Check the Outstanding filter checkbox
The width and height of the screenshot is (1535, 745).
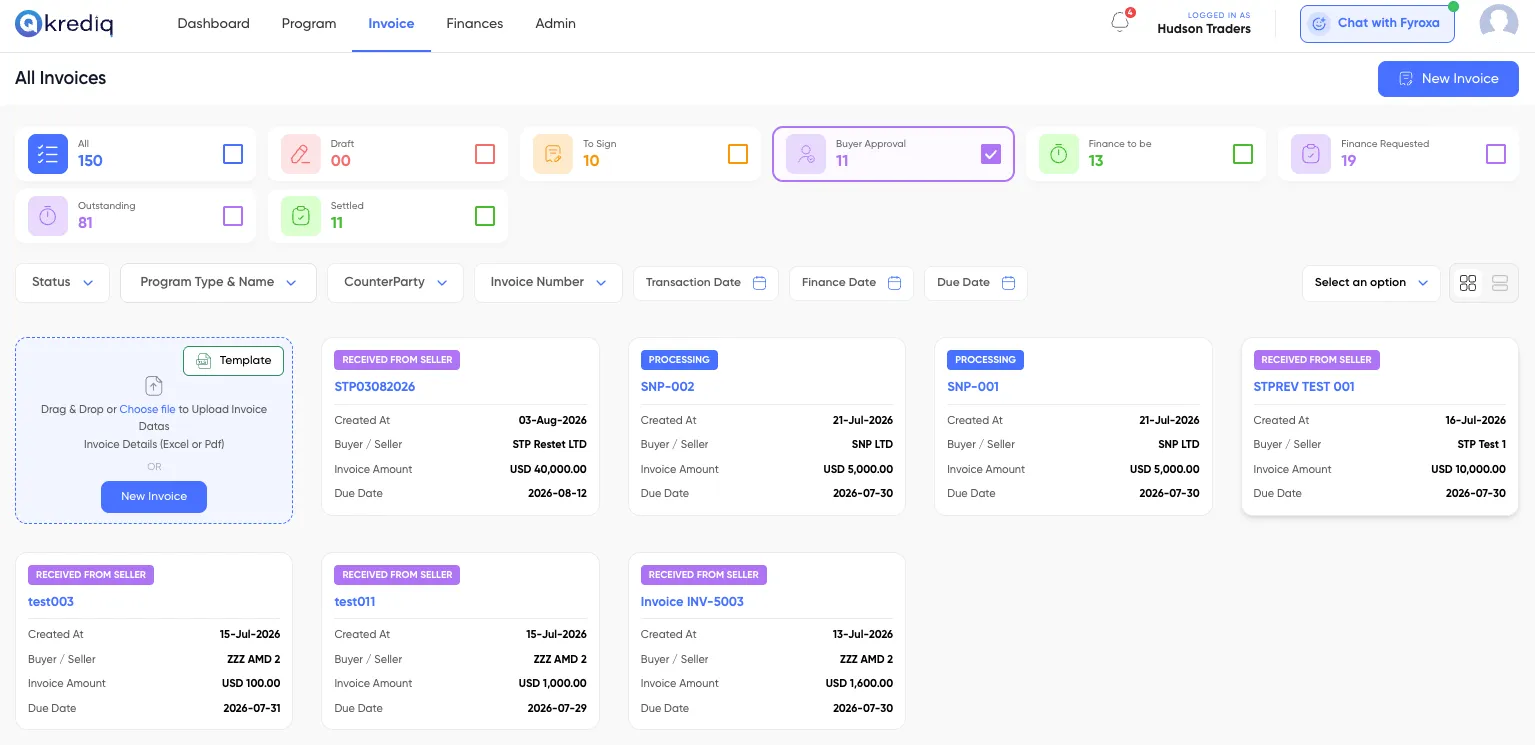click(233, 216)
